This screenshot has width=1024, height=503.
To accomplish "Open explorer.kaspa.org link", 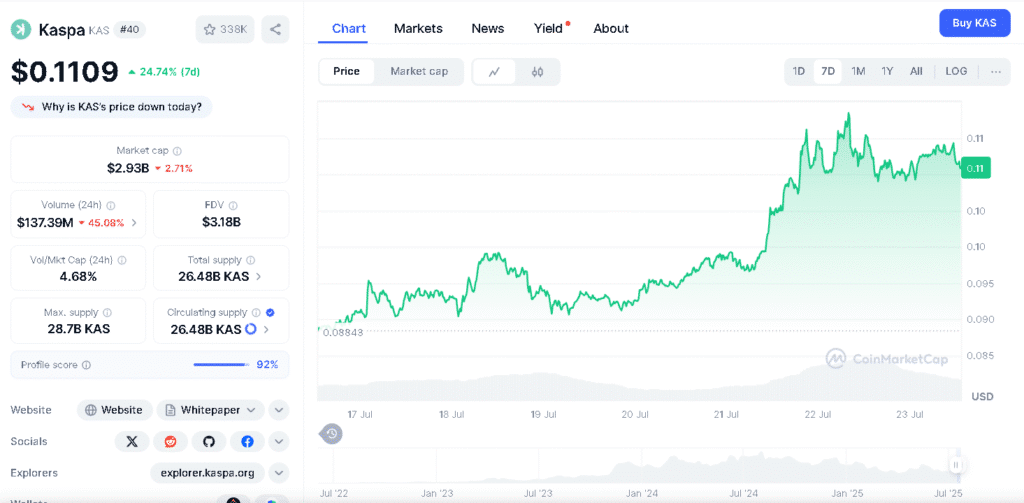I will pos(207,472).
